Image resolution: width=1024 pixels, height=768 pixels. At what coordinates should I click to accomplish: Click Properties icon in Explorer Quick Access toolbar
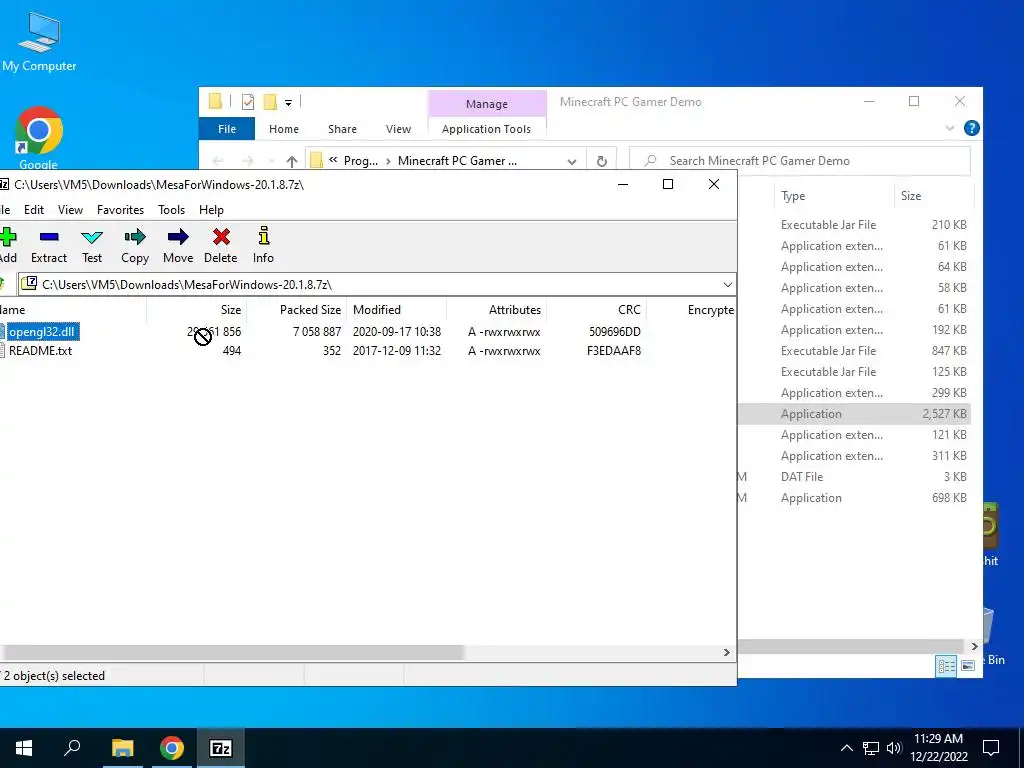tap(248, 102)
